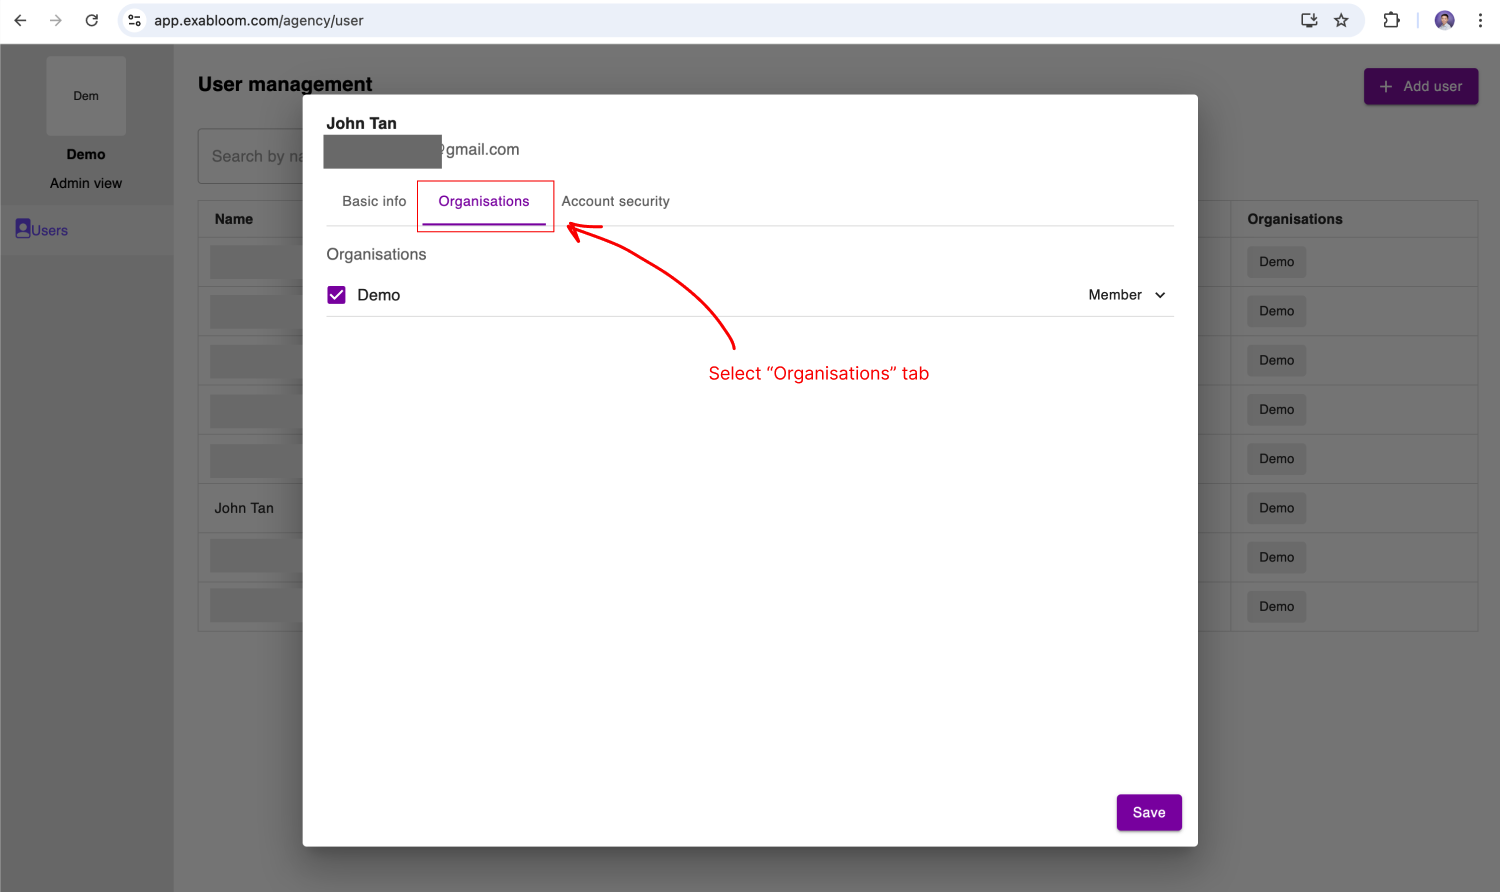This screenshot has width=1500, height=892.
Task: Open the Member role dropdown
Action: pyautogui.click(x=1127, y=294)
